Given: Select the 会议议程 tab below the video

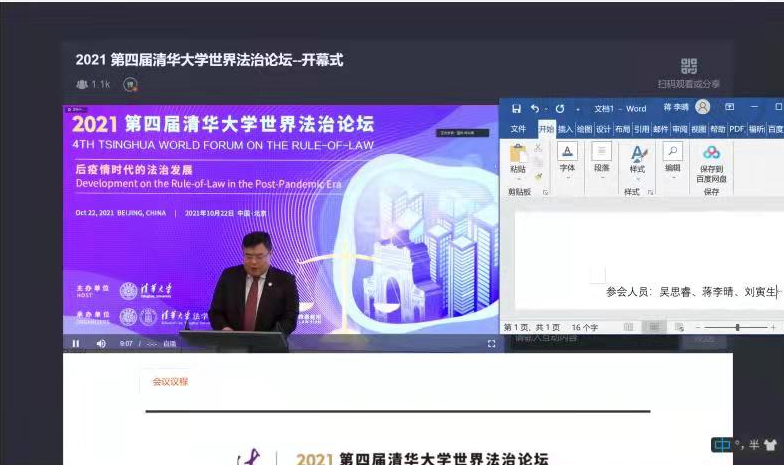Looking at the screenshot, I should [x=170, y=381].
